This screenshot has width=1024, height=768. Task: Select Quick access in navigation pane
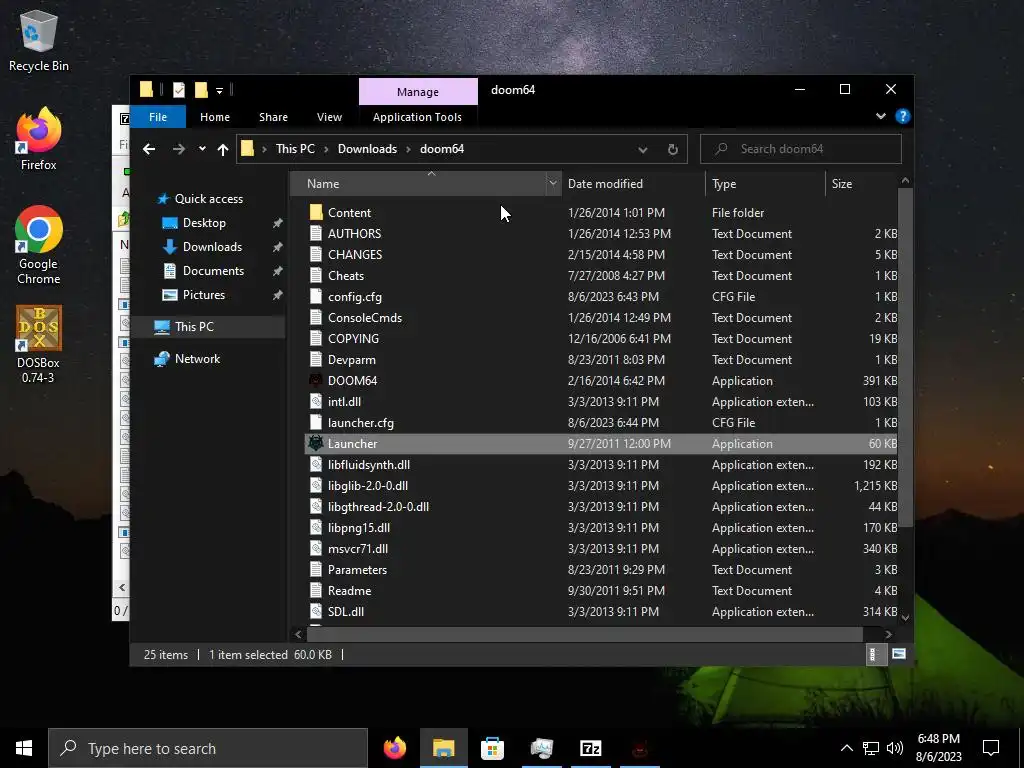(x=208, y=199)
